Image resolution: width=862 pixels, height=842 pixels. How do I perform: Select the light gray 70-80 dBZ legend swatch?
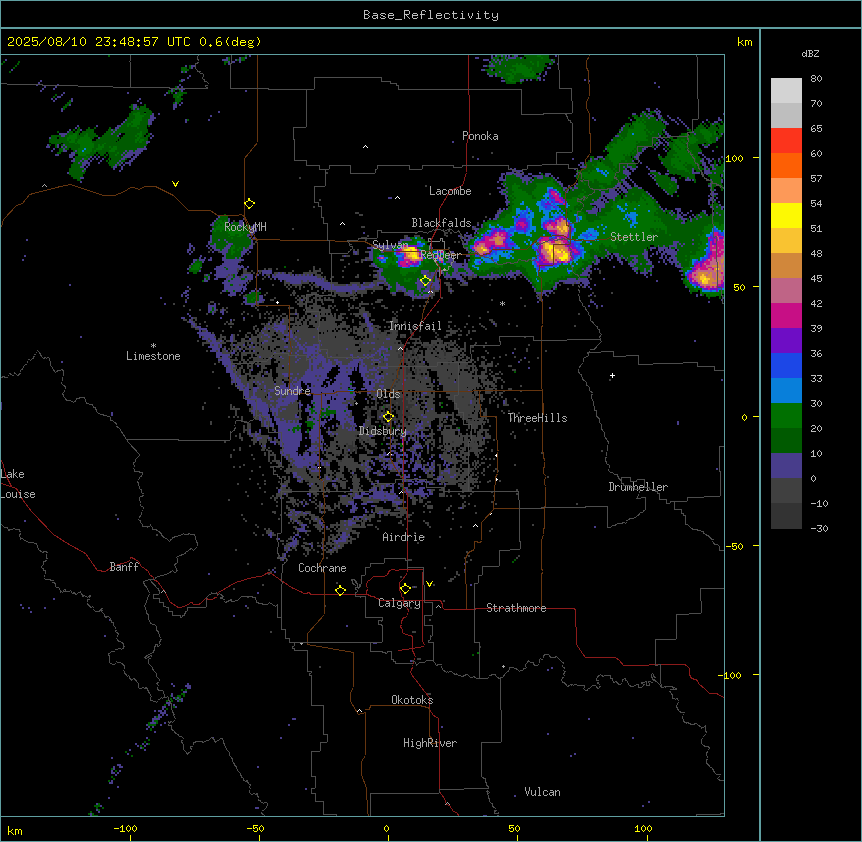[786, 90]
